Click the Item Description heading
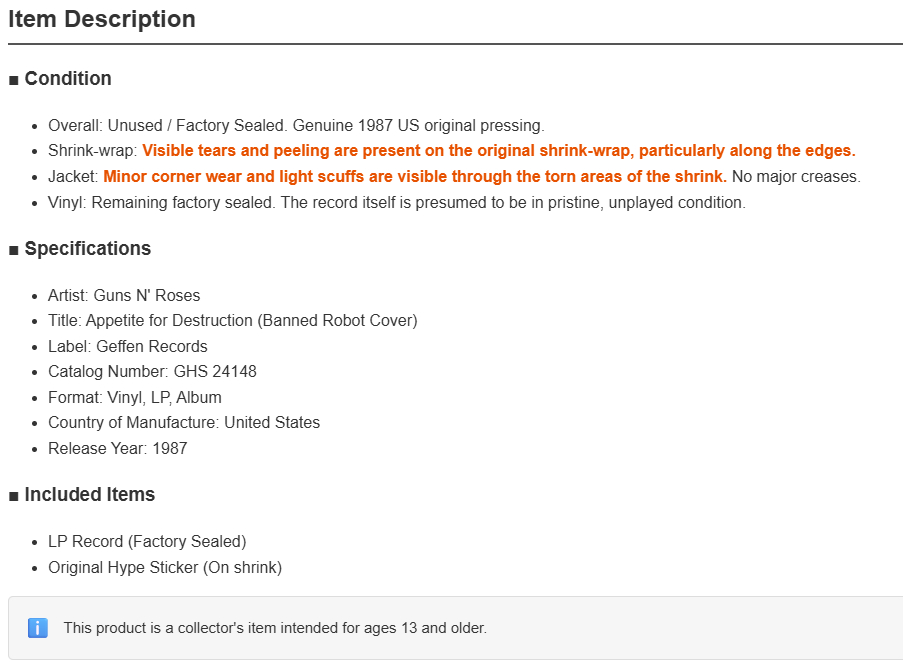 [102, 19]
